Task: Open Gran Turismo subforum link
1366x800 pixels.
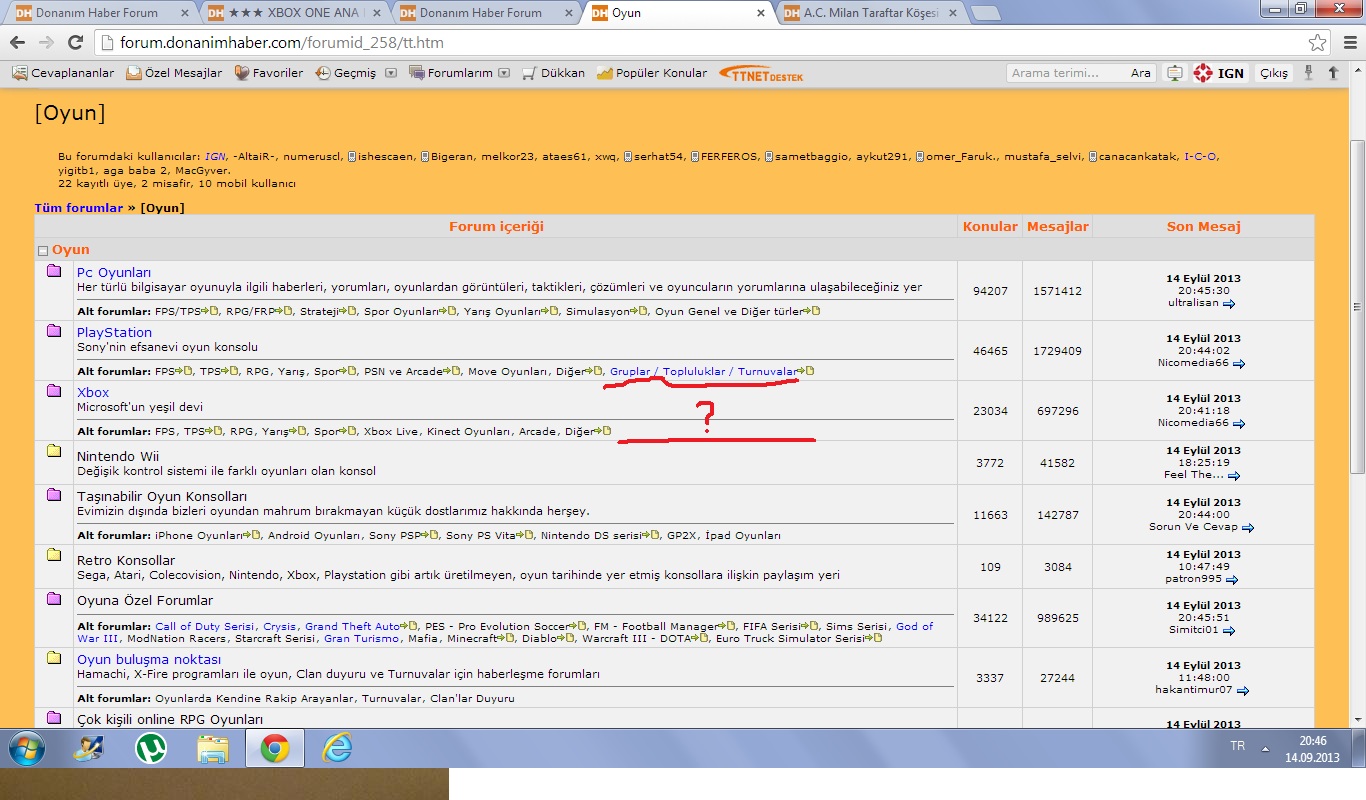Action: coord(361,638)
